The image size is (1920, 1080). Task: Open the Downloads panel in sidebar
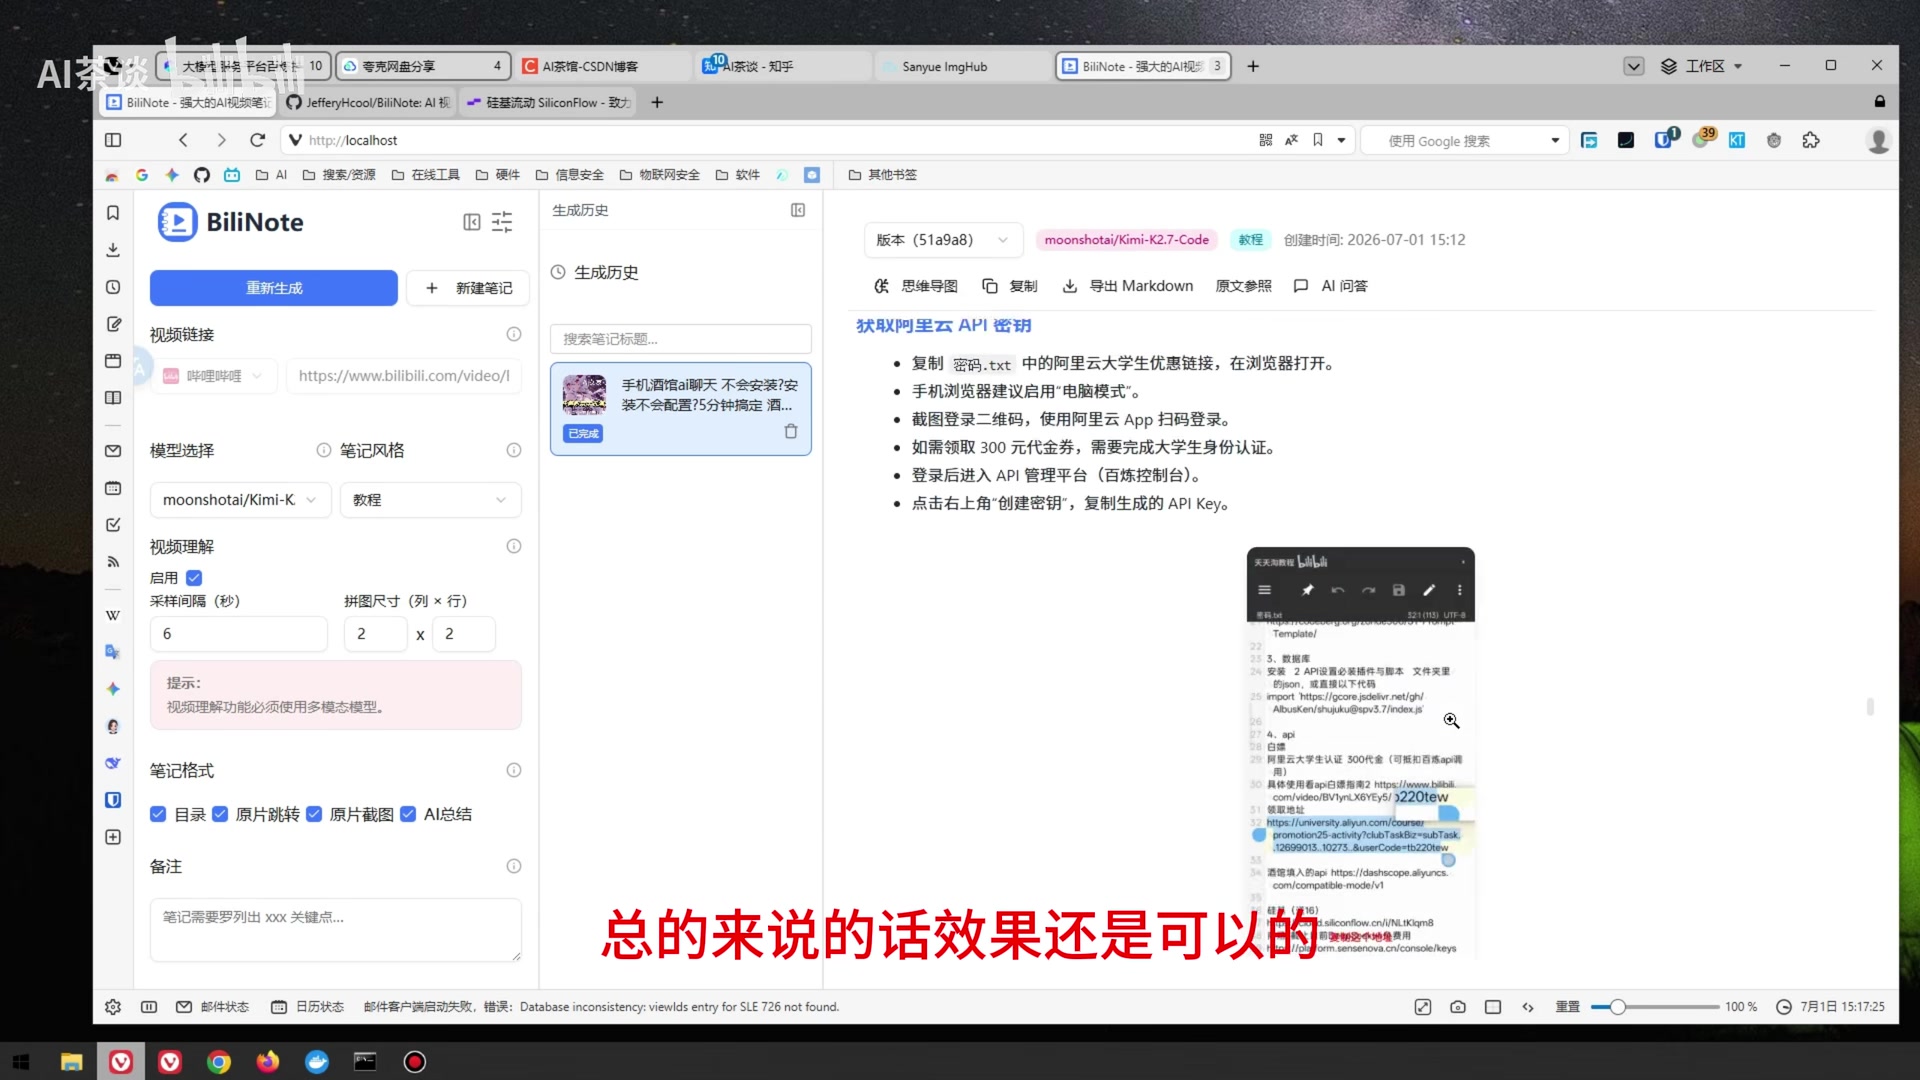(113, 250)
